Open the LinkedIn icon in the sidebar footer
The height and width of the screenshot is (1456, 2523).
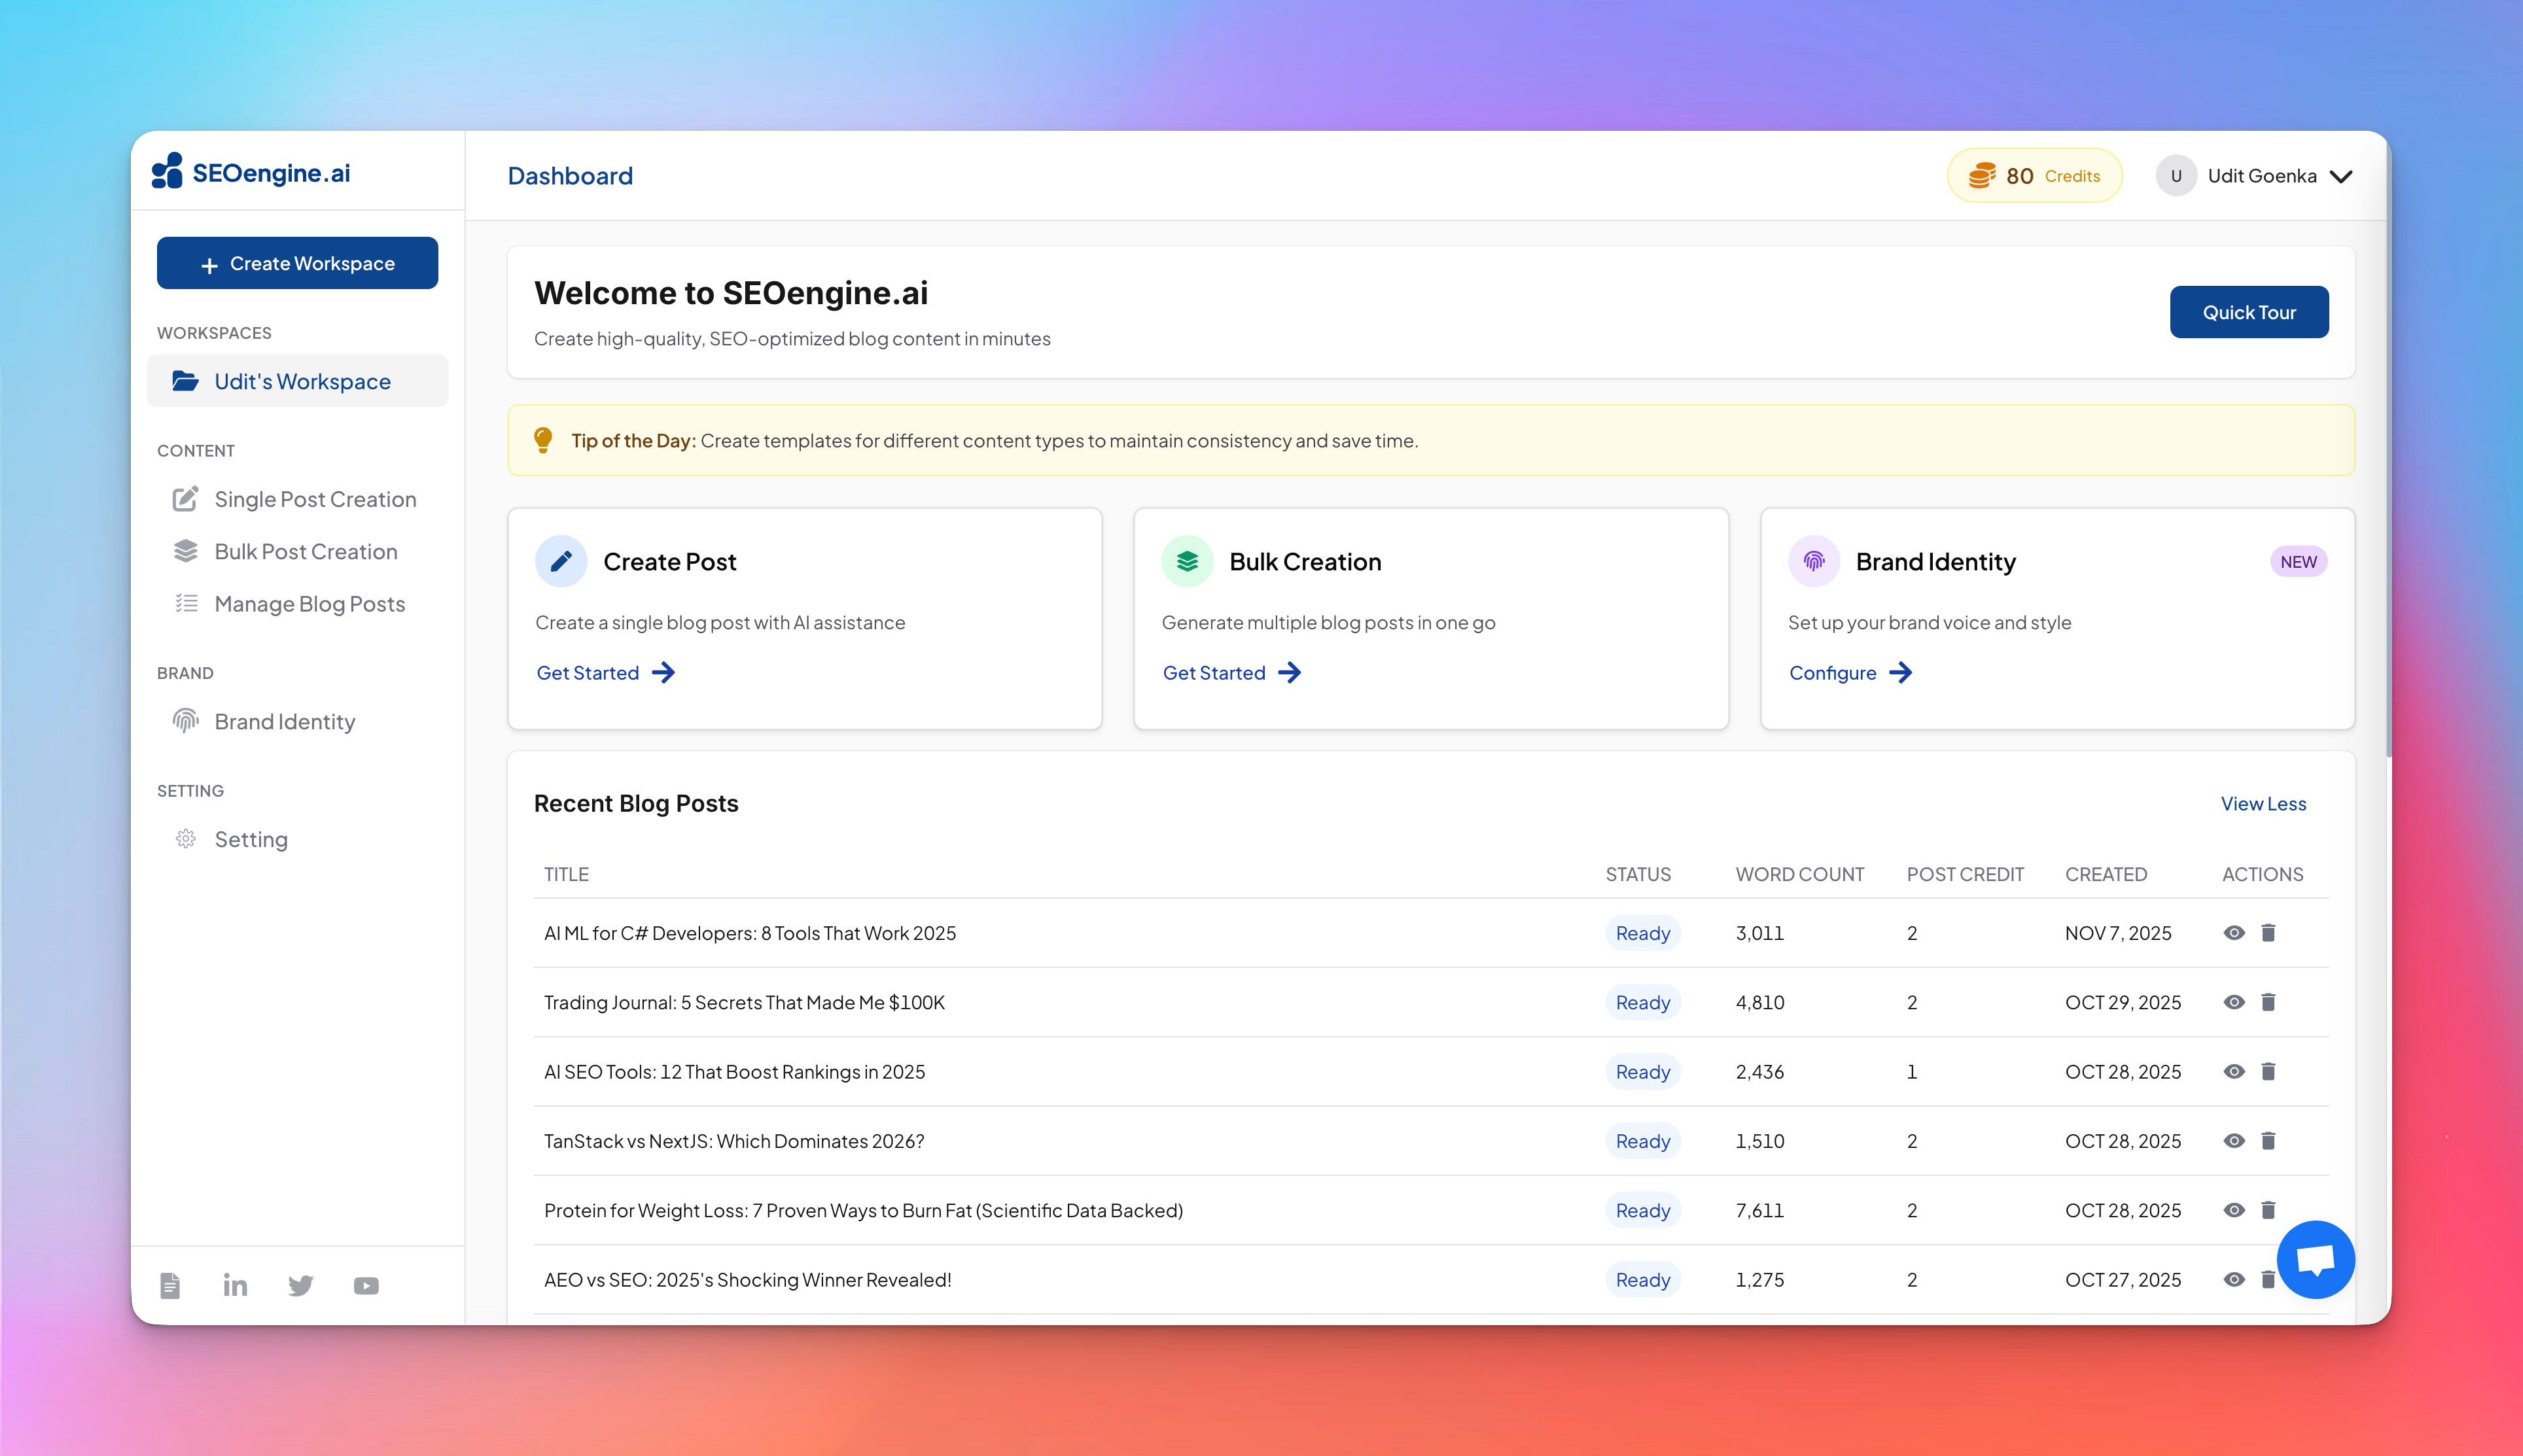(235, 1285)
